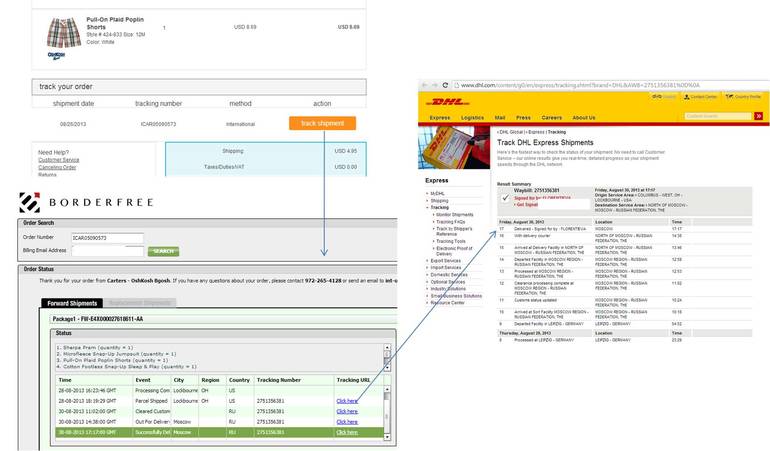This screenshot has width=770, height=451.
Task: Open the Canceling Order link
Action: click(x=58, y=167)
